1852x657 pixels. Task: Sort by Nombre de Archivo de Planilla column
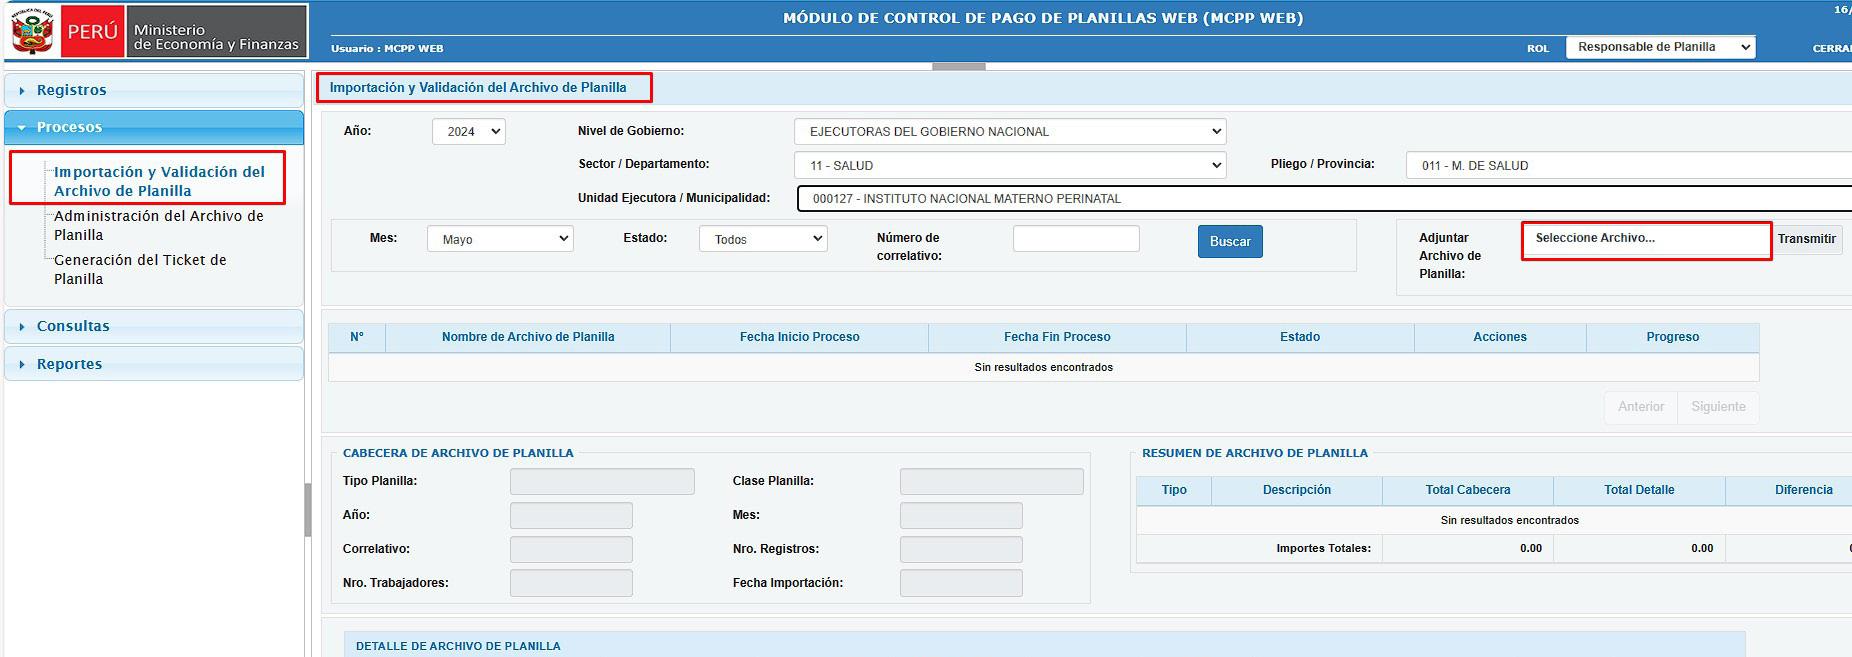[x=528, y=337]
